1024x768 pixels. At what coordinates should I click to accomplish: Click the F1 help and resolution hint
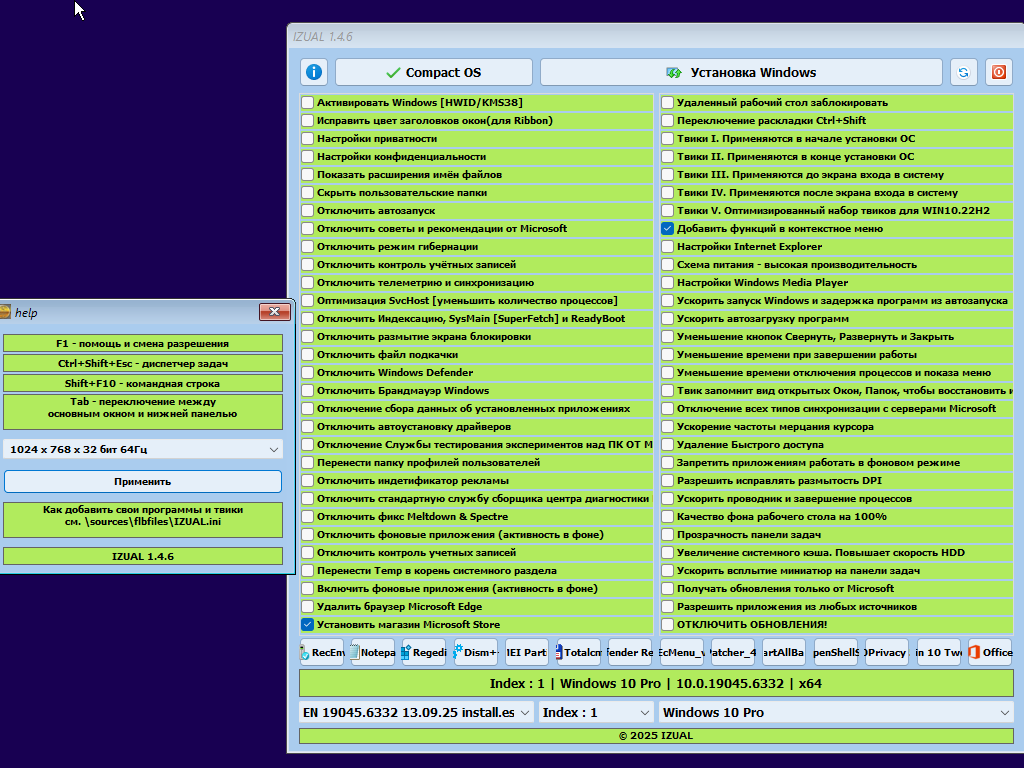point(142,344)
